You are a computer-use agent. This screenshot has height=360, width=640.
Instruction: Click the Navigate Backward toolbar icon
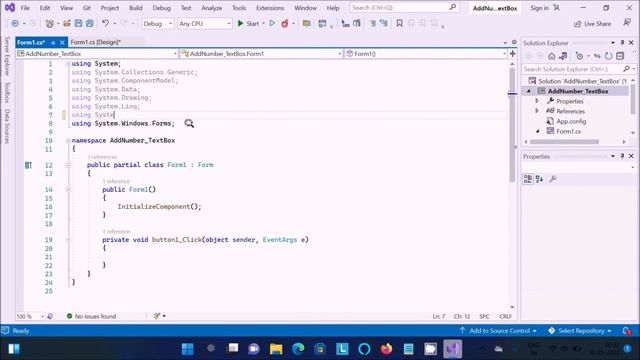pos(15,24)
